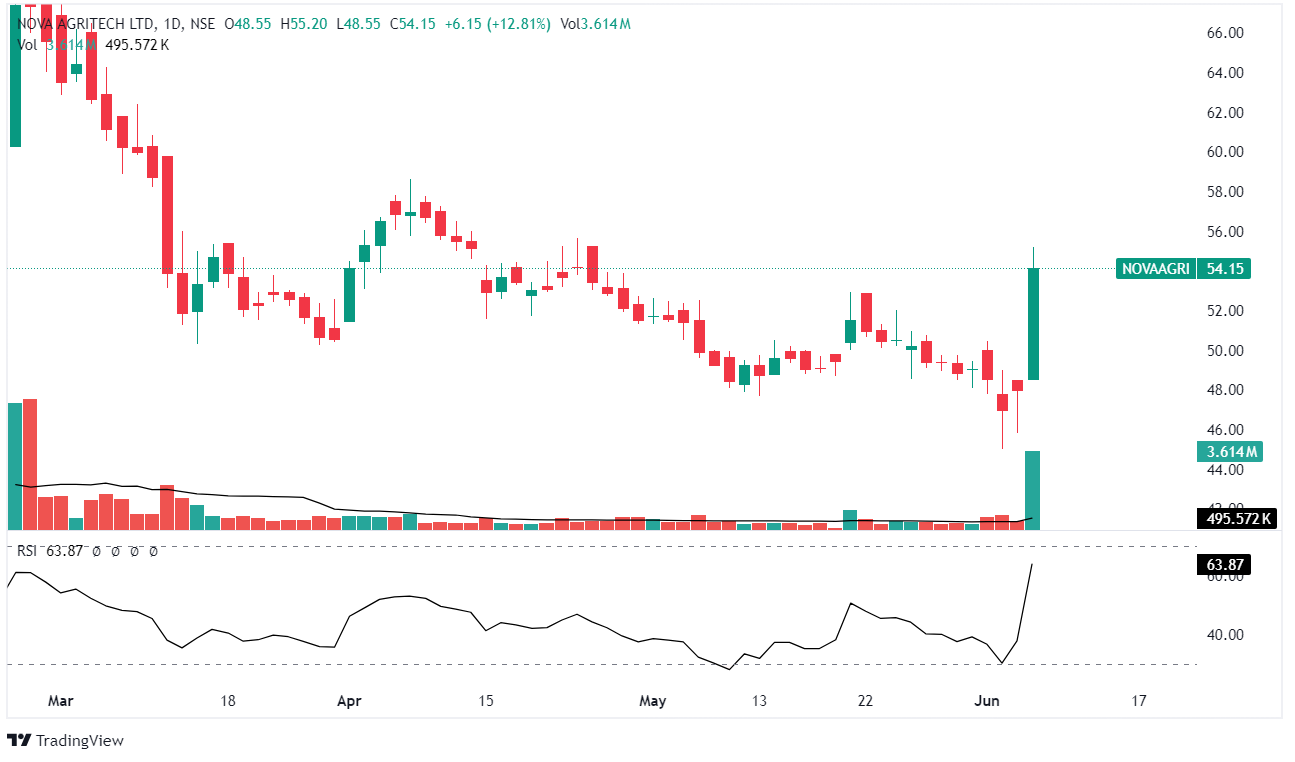Open the TradingView text link
The width and height of the screenshot is (1295, 762).
(79, 741)
